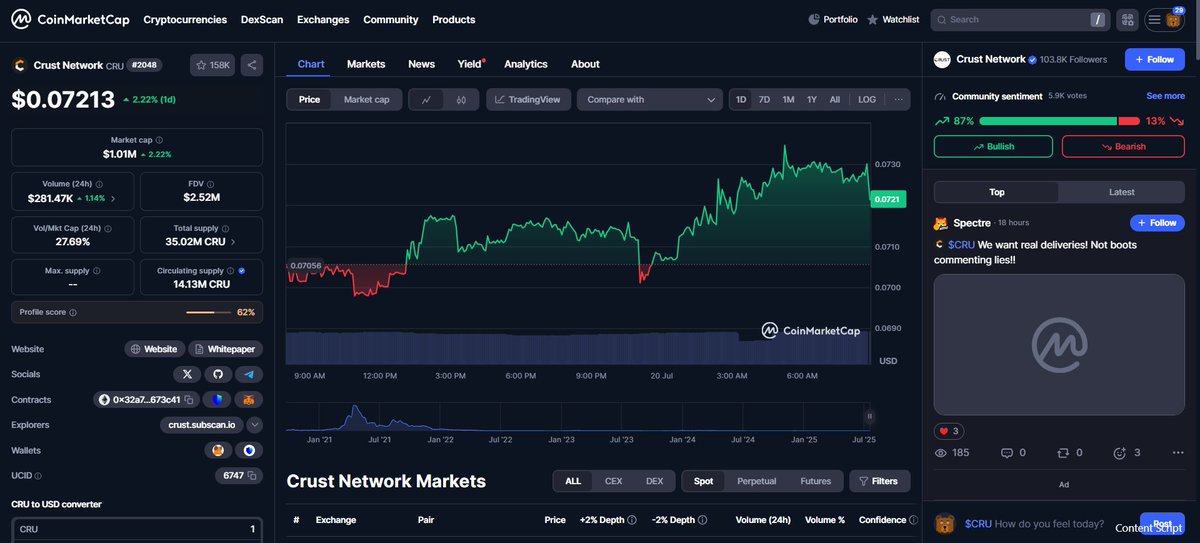Show Profile score info icon

[73, 313]
